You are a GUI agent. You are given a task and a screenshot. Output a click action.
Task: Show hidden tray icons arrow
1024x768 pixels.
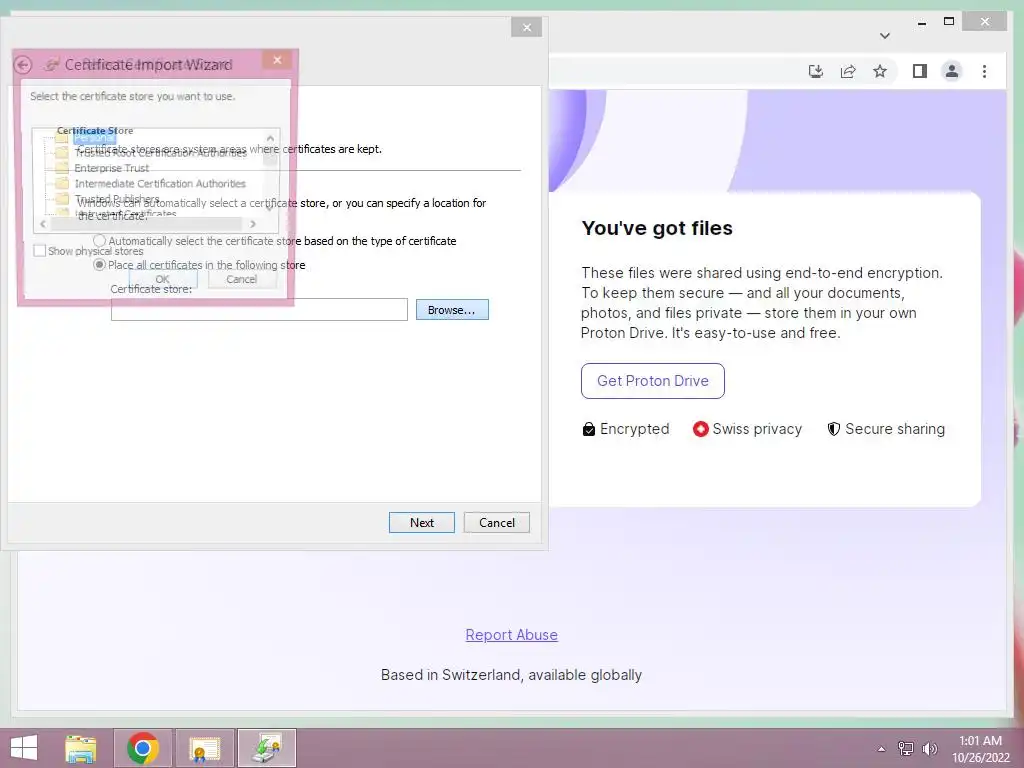(x=882, y=749)
